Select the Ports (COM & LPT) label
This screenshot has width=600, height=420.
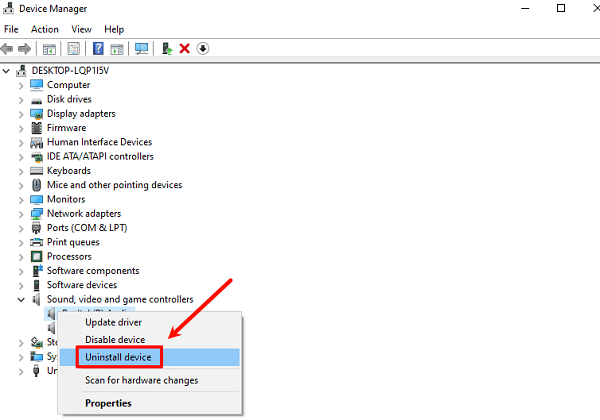click(x=87, y=228)
